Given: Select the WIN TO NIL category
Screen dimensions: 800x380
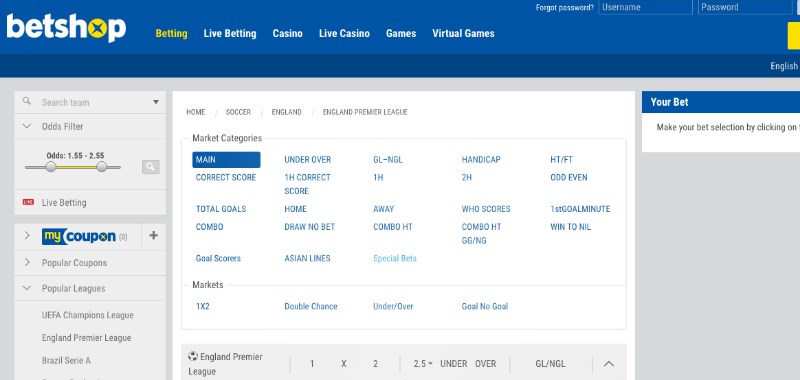Looking at the screenshot, I should (x=570, y=227).
